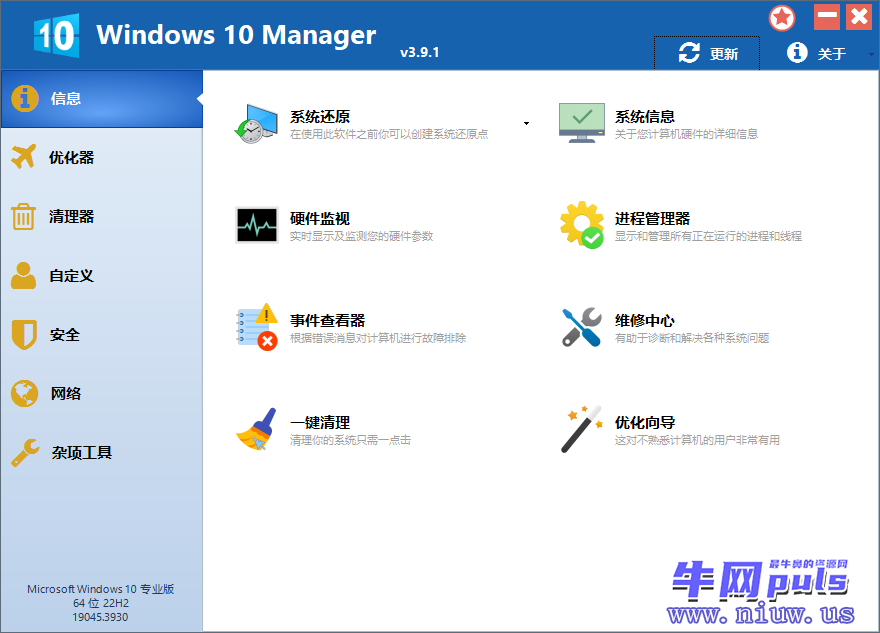This screenshot has height=633, width=880.
Task: Click the 优化向导 magic wand icon
Action: [582, 429]
